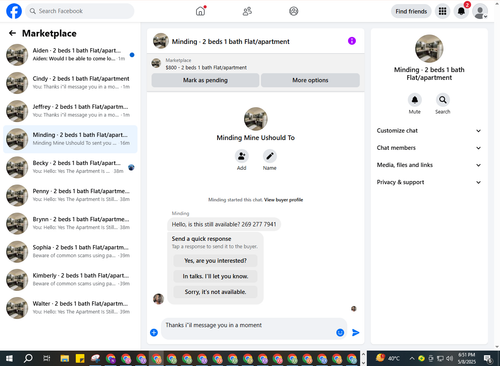Click the Name pencil edit icon
The height and width of the screenshot is (366, 500).
pos(269,156)
